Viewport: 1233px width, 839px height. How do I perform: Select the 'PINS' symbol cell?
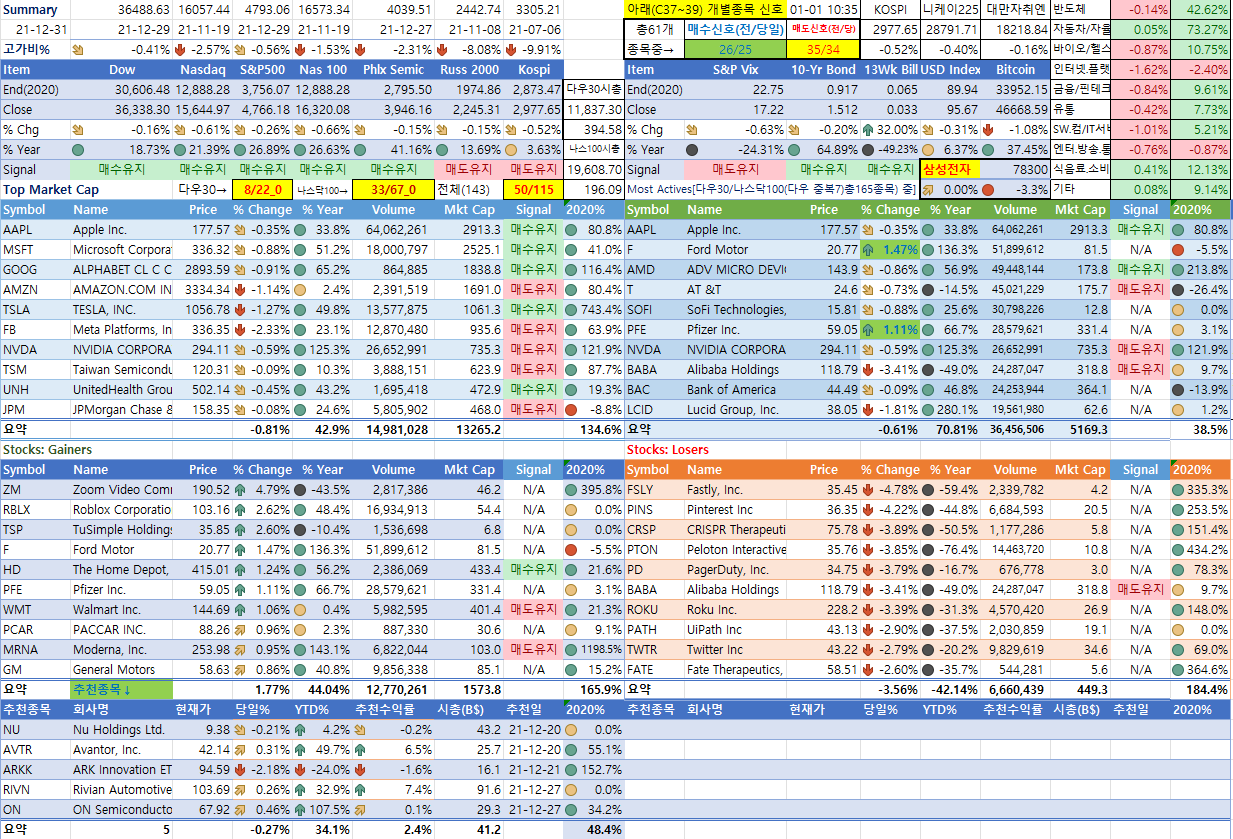coord(655,509)
